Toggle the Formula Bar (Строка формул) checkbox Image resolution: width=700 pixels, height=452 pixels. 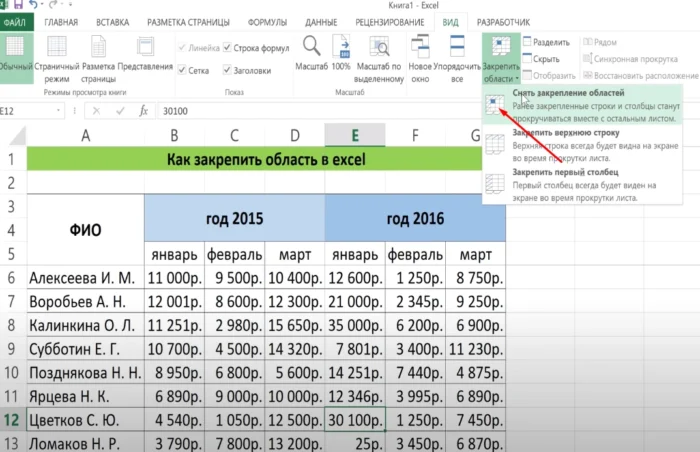click(228, 47)
